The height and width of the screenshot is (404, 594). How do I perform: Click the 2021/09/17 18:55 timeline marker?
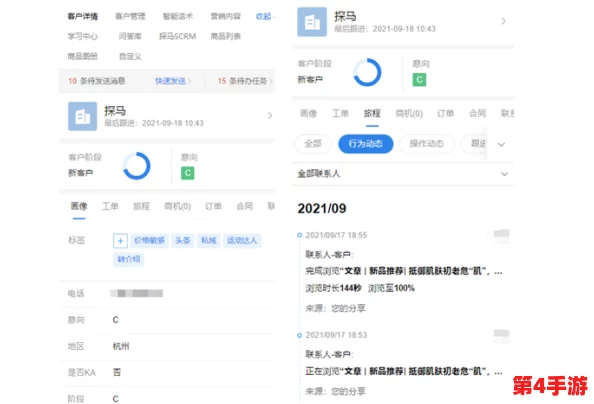tap(299, 235)
